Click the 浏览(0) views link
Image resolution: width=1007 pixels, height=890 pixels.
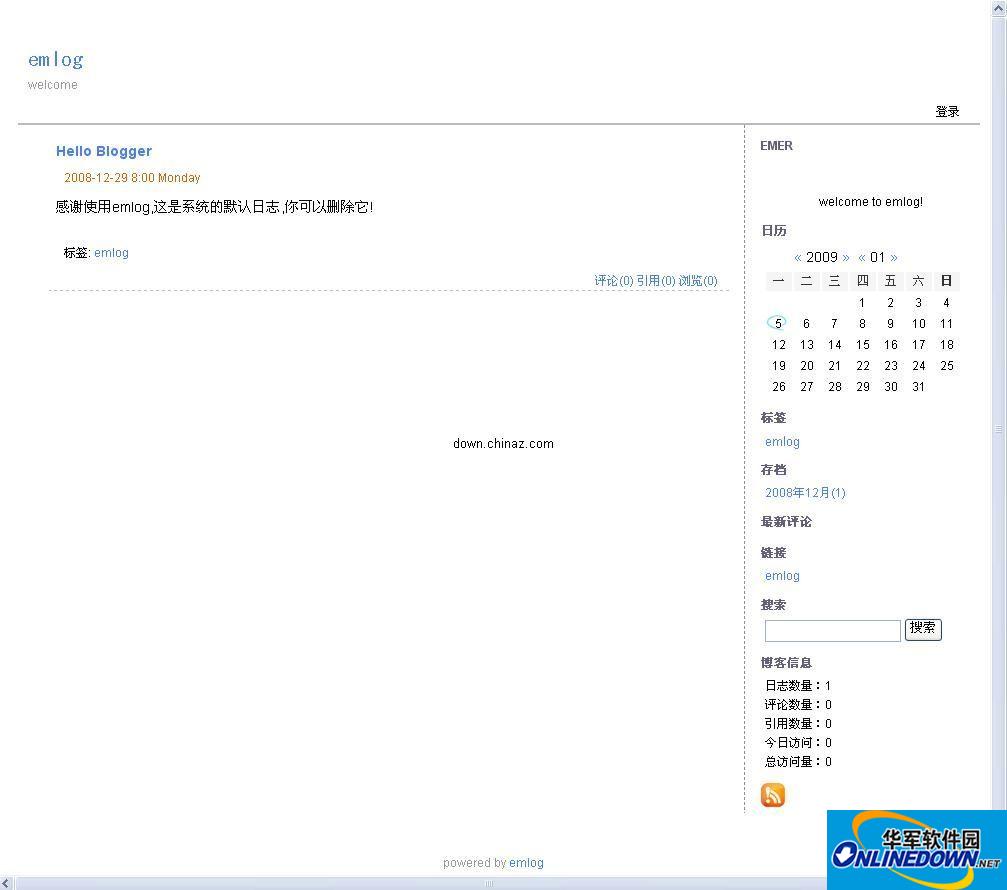(x=697, y=281)
